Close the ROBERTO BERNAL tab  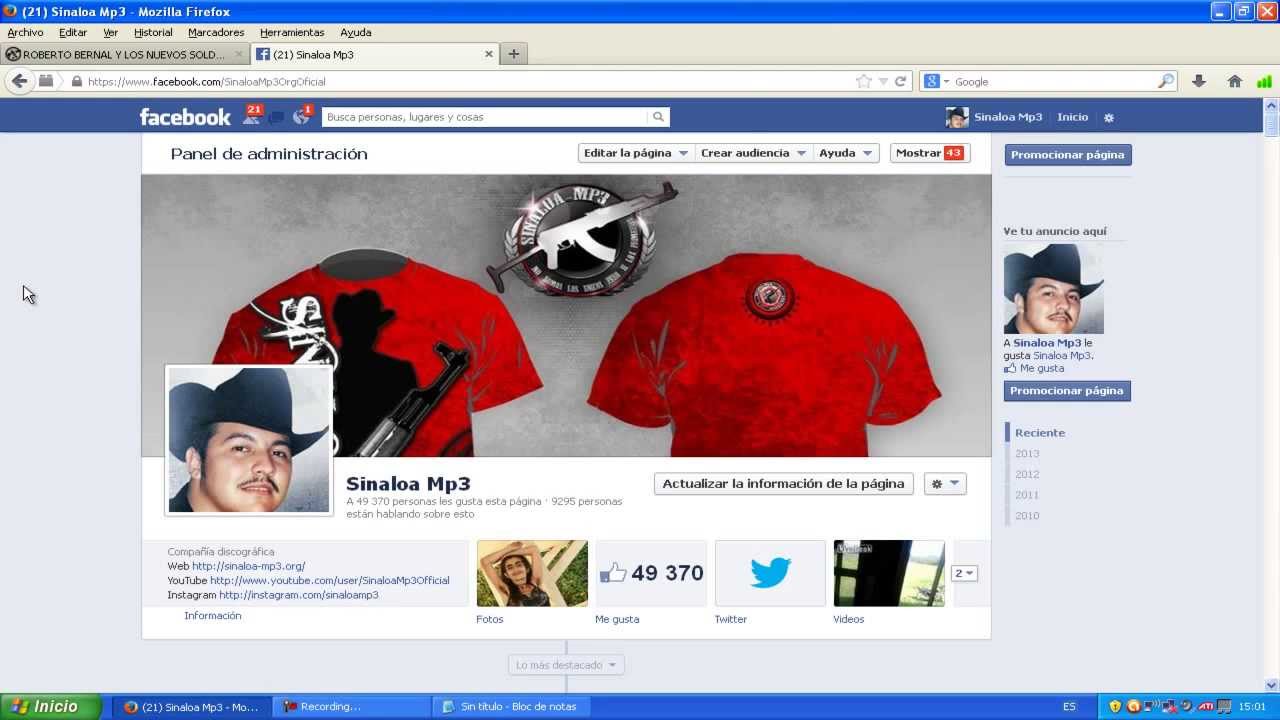click(x=238, y=54)
